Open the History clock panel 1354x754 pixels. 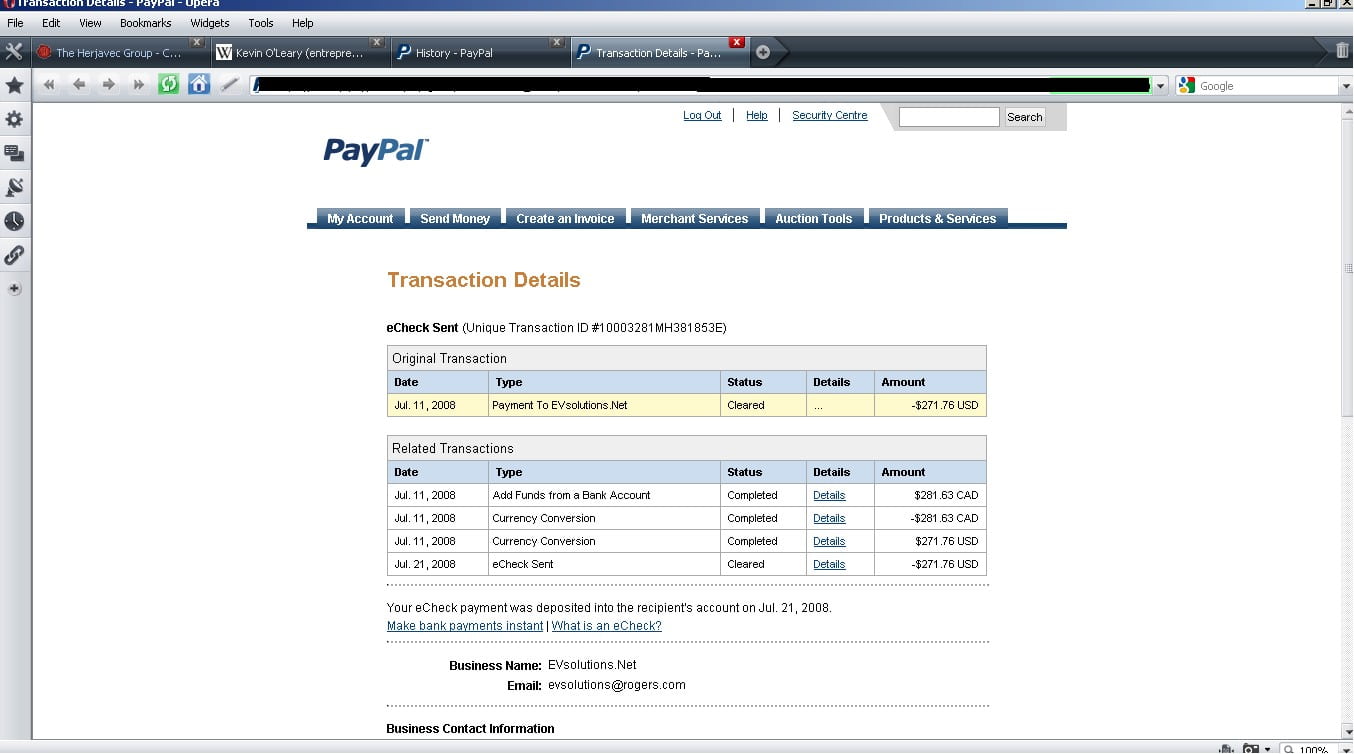pos(14,221)
